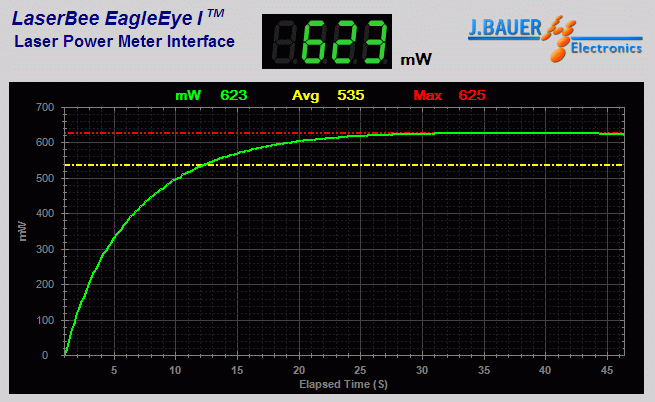Click the 700 y-axis label

pyautogui.click(x=45, y=107)
